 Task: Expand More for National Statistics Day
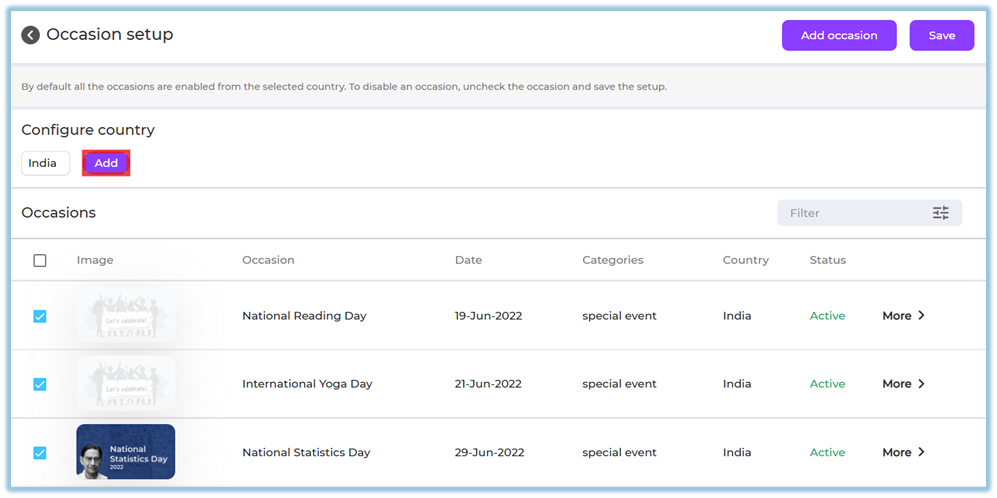(903, 452)
